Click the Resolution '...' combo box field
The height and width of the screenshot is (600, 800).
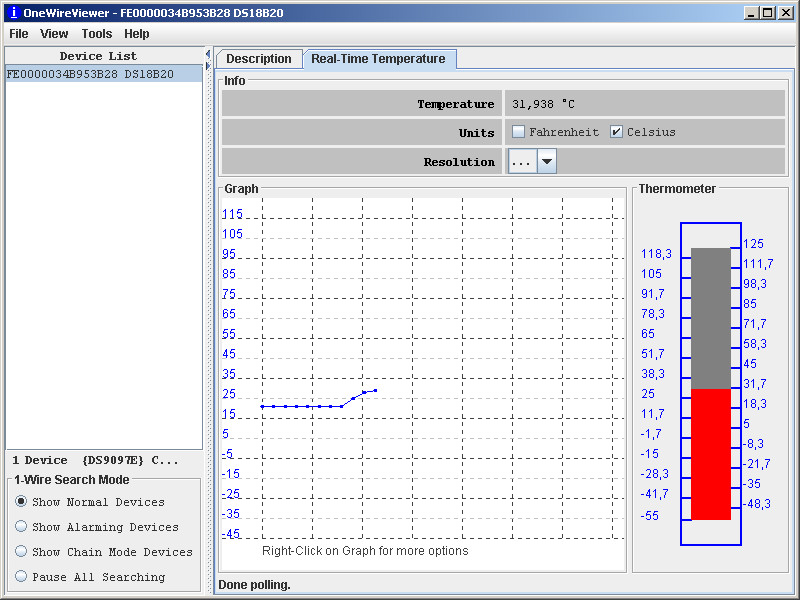[x=525, y=159]
